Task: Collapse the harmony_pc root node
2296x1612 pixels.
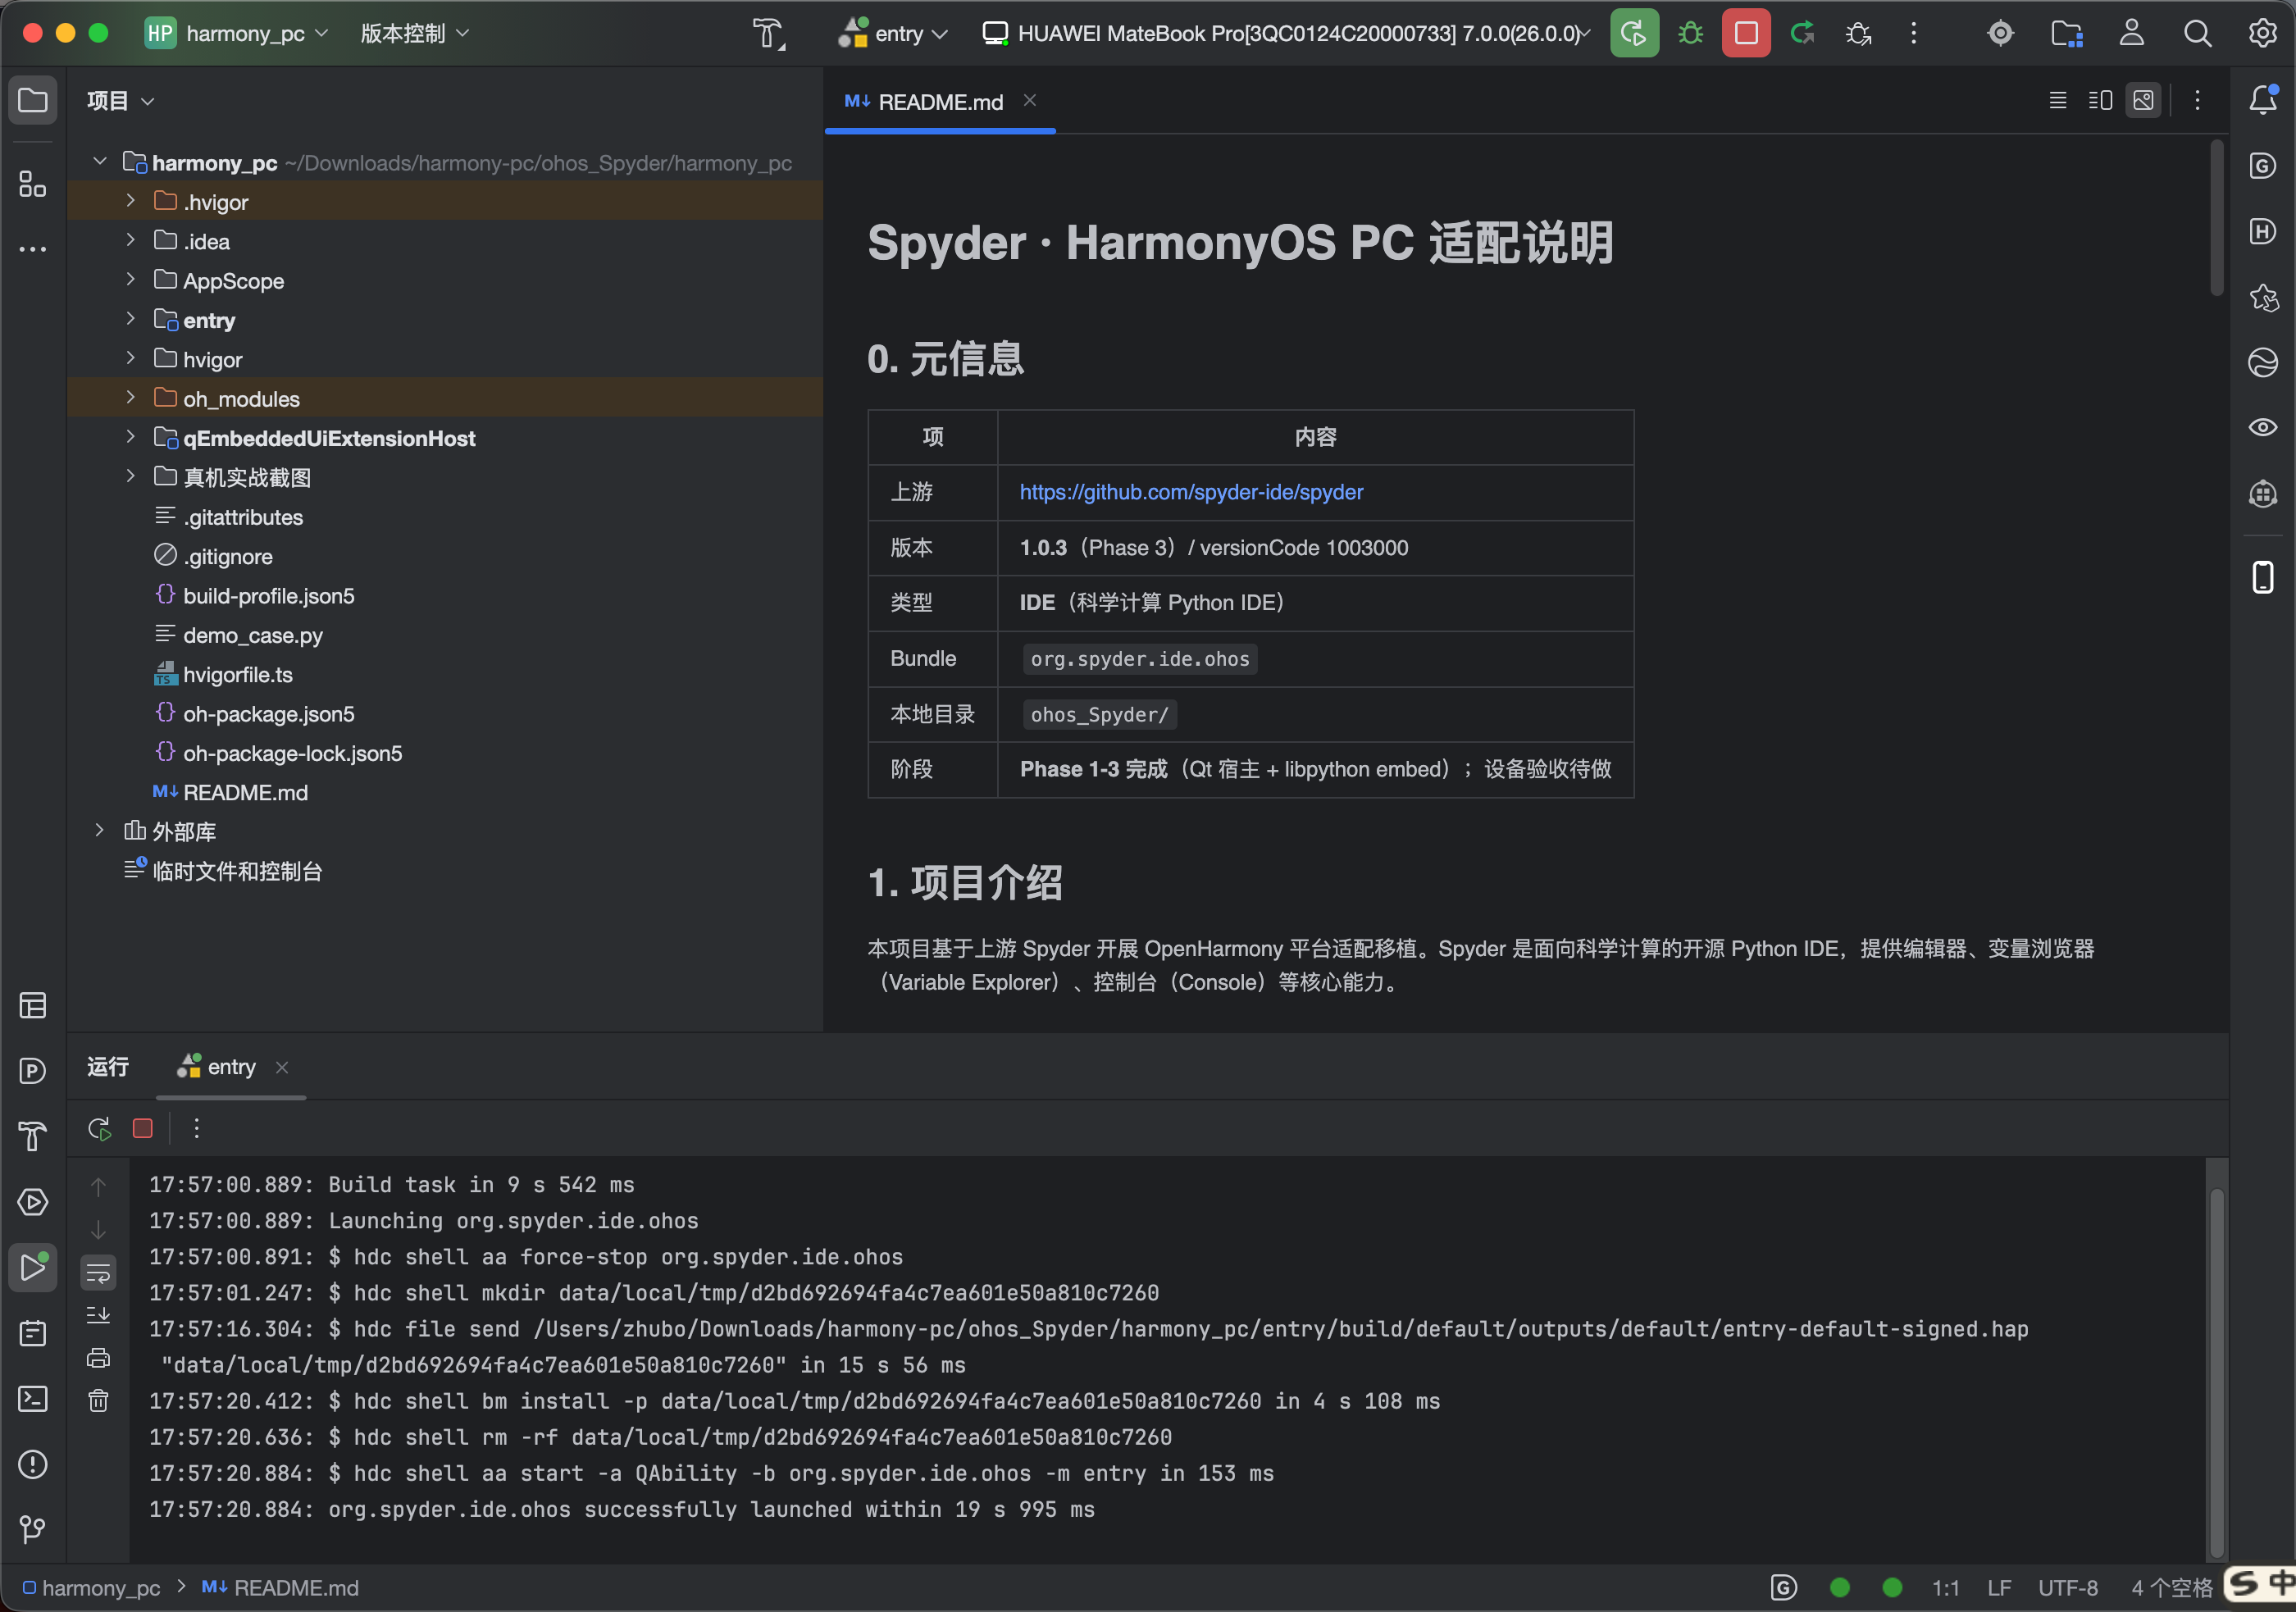Action: click(99, 162)
